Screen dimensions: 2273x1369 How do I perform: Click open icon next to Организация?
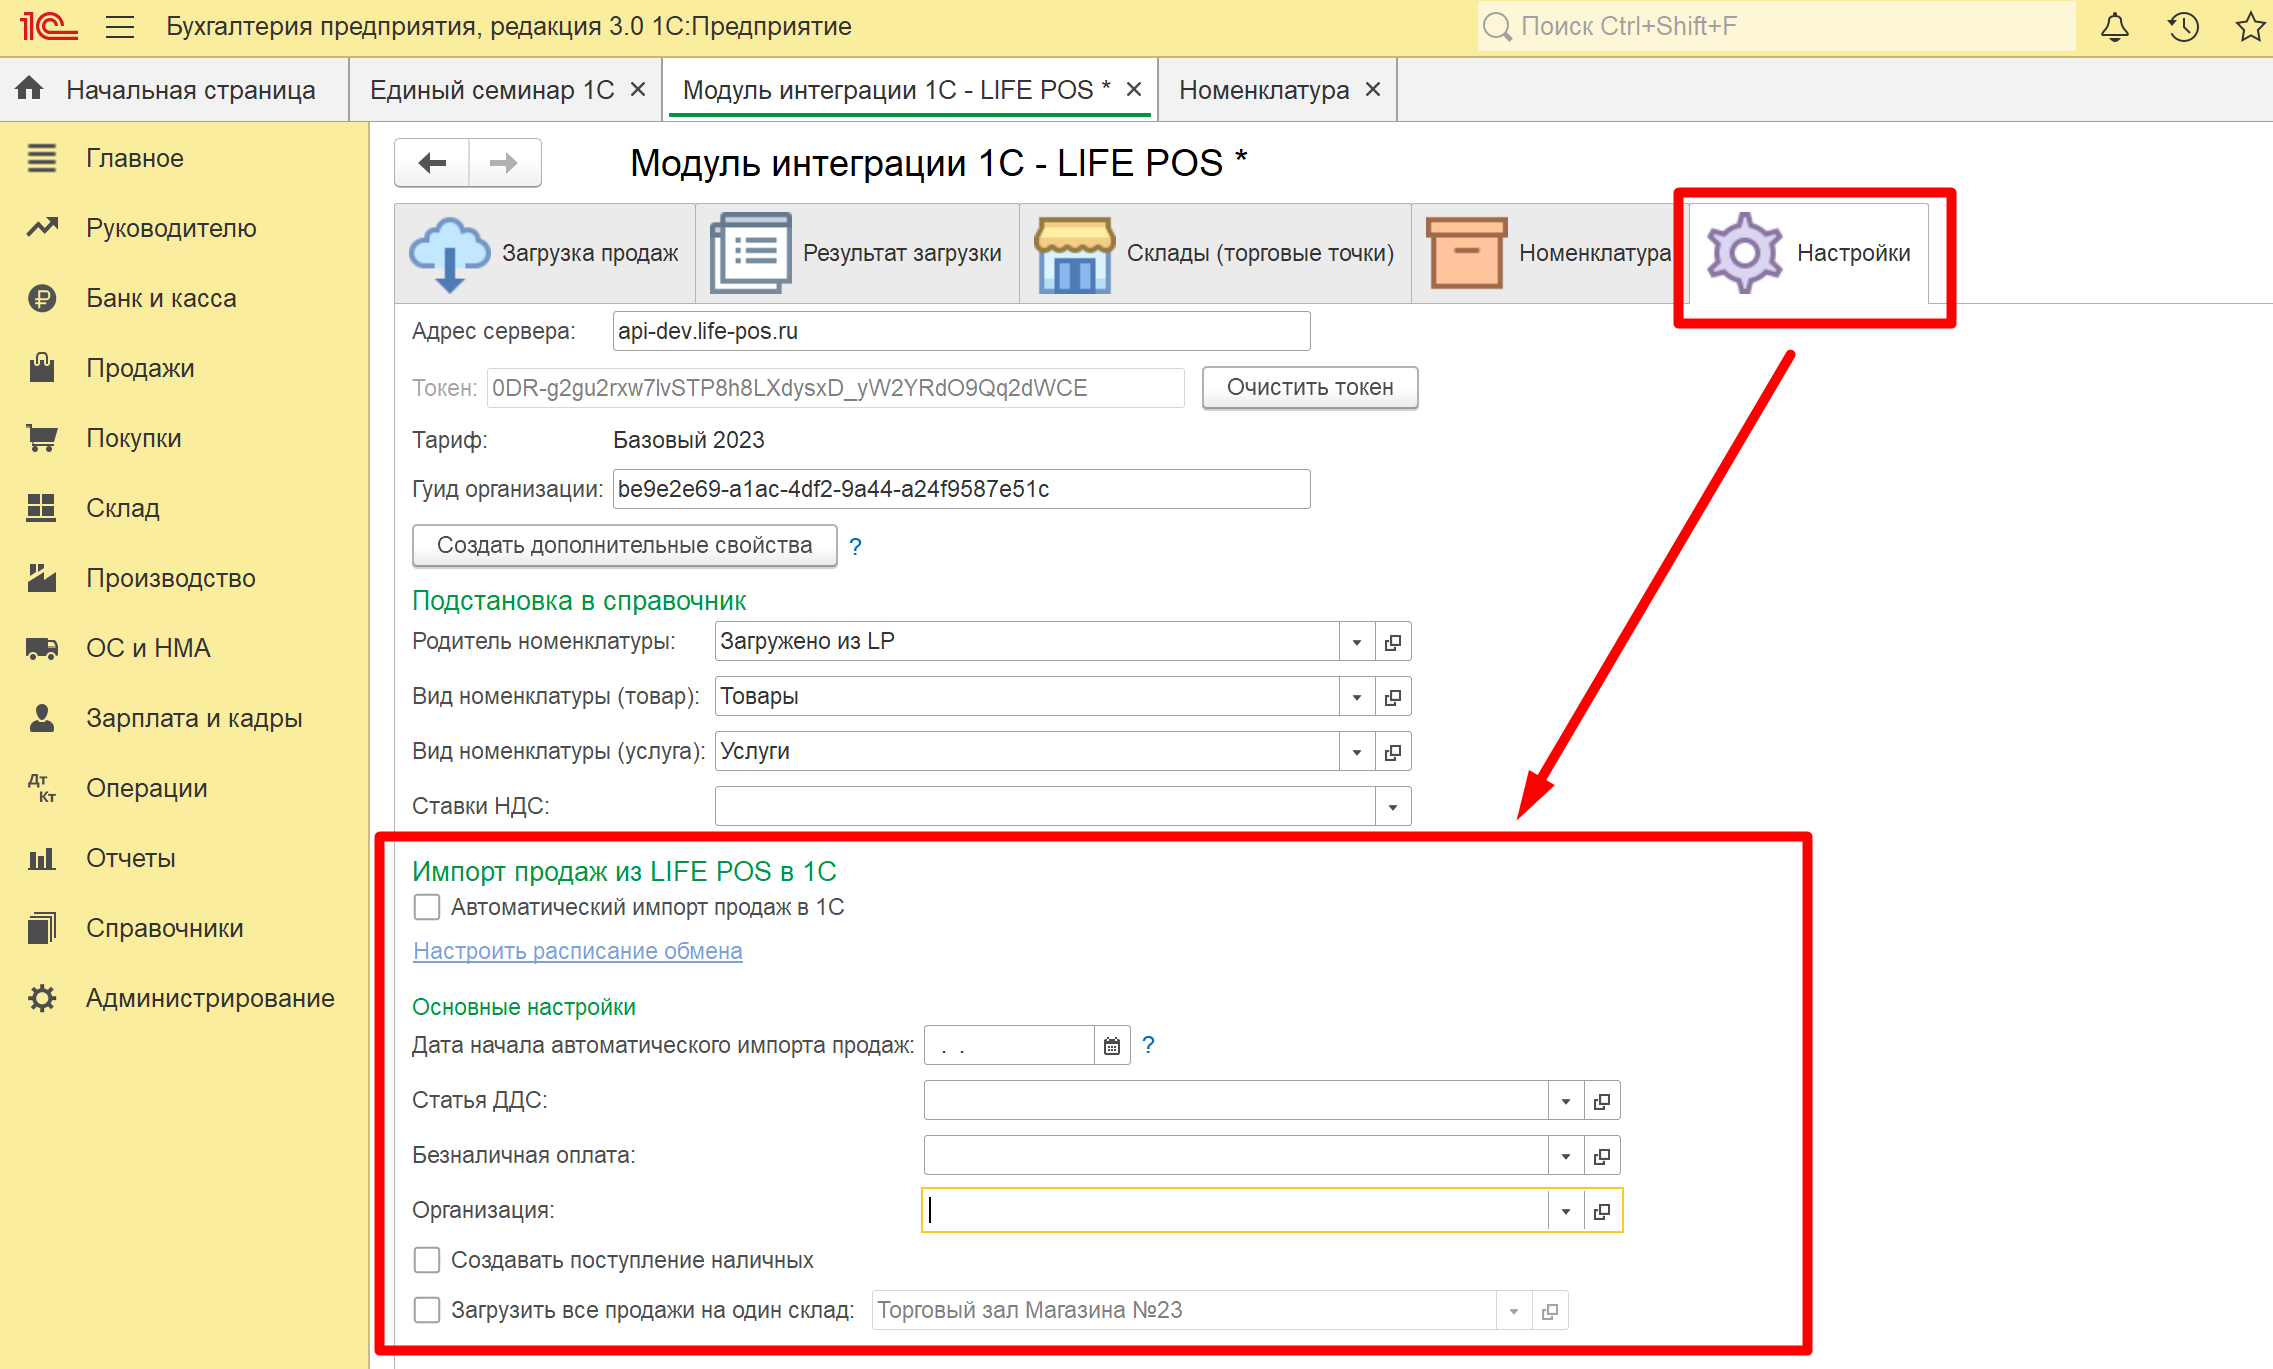coord(1602,1211)
